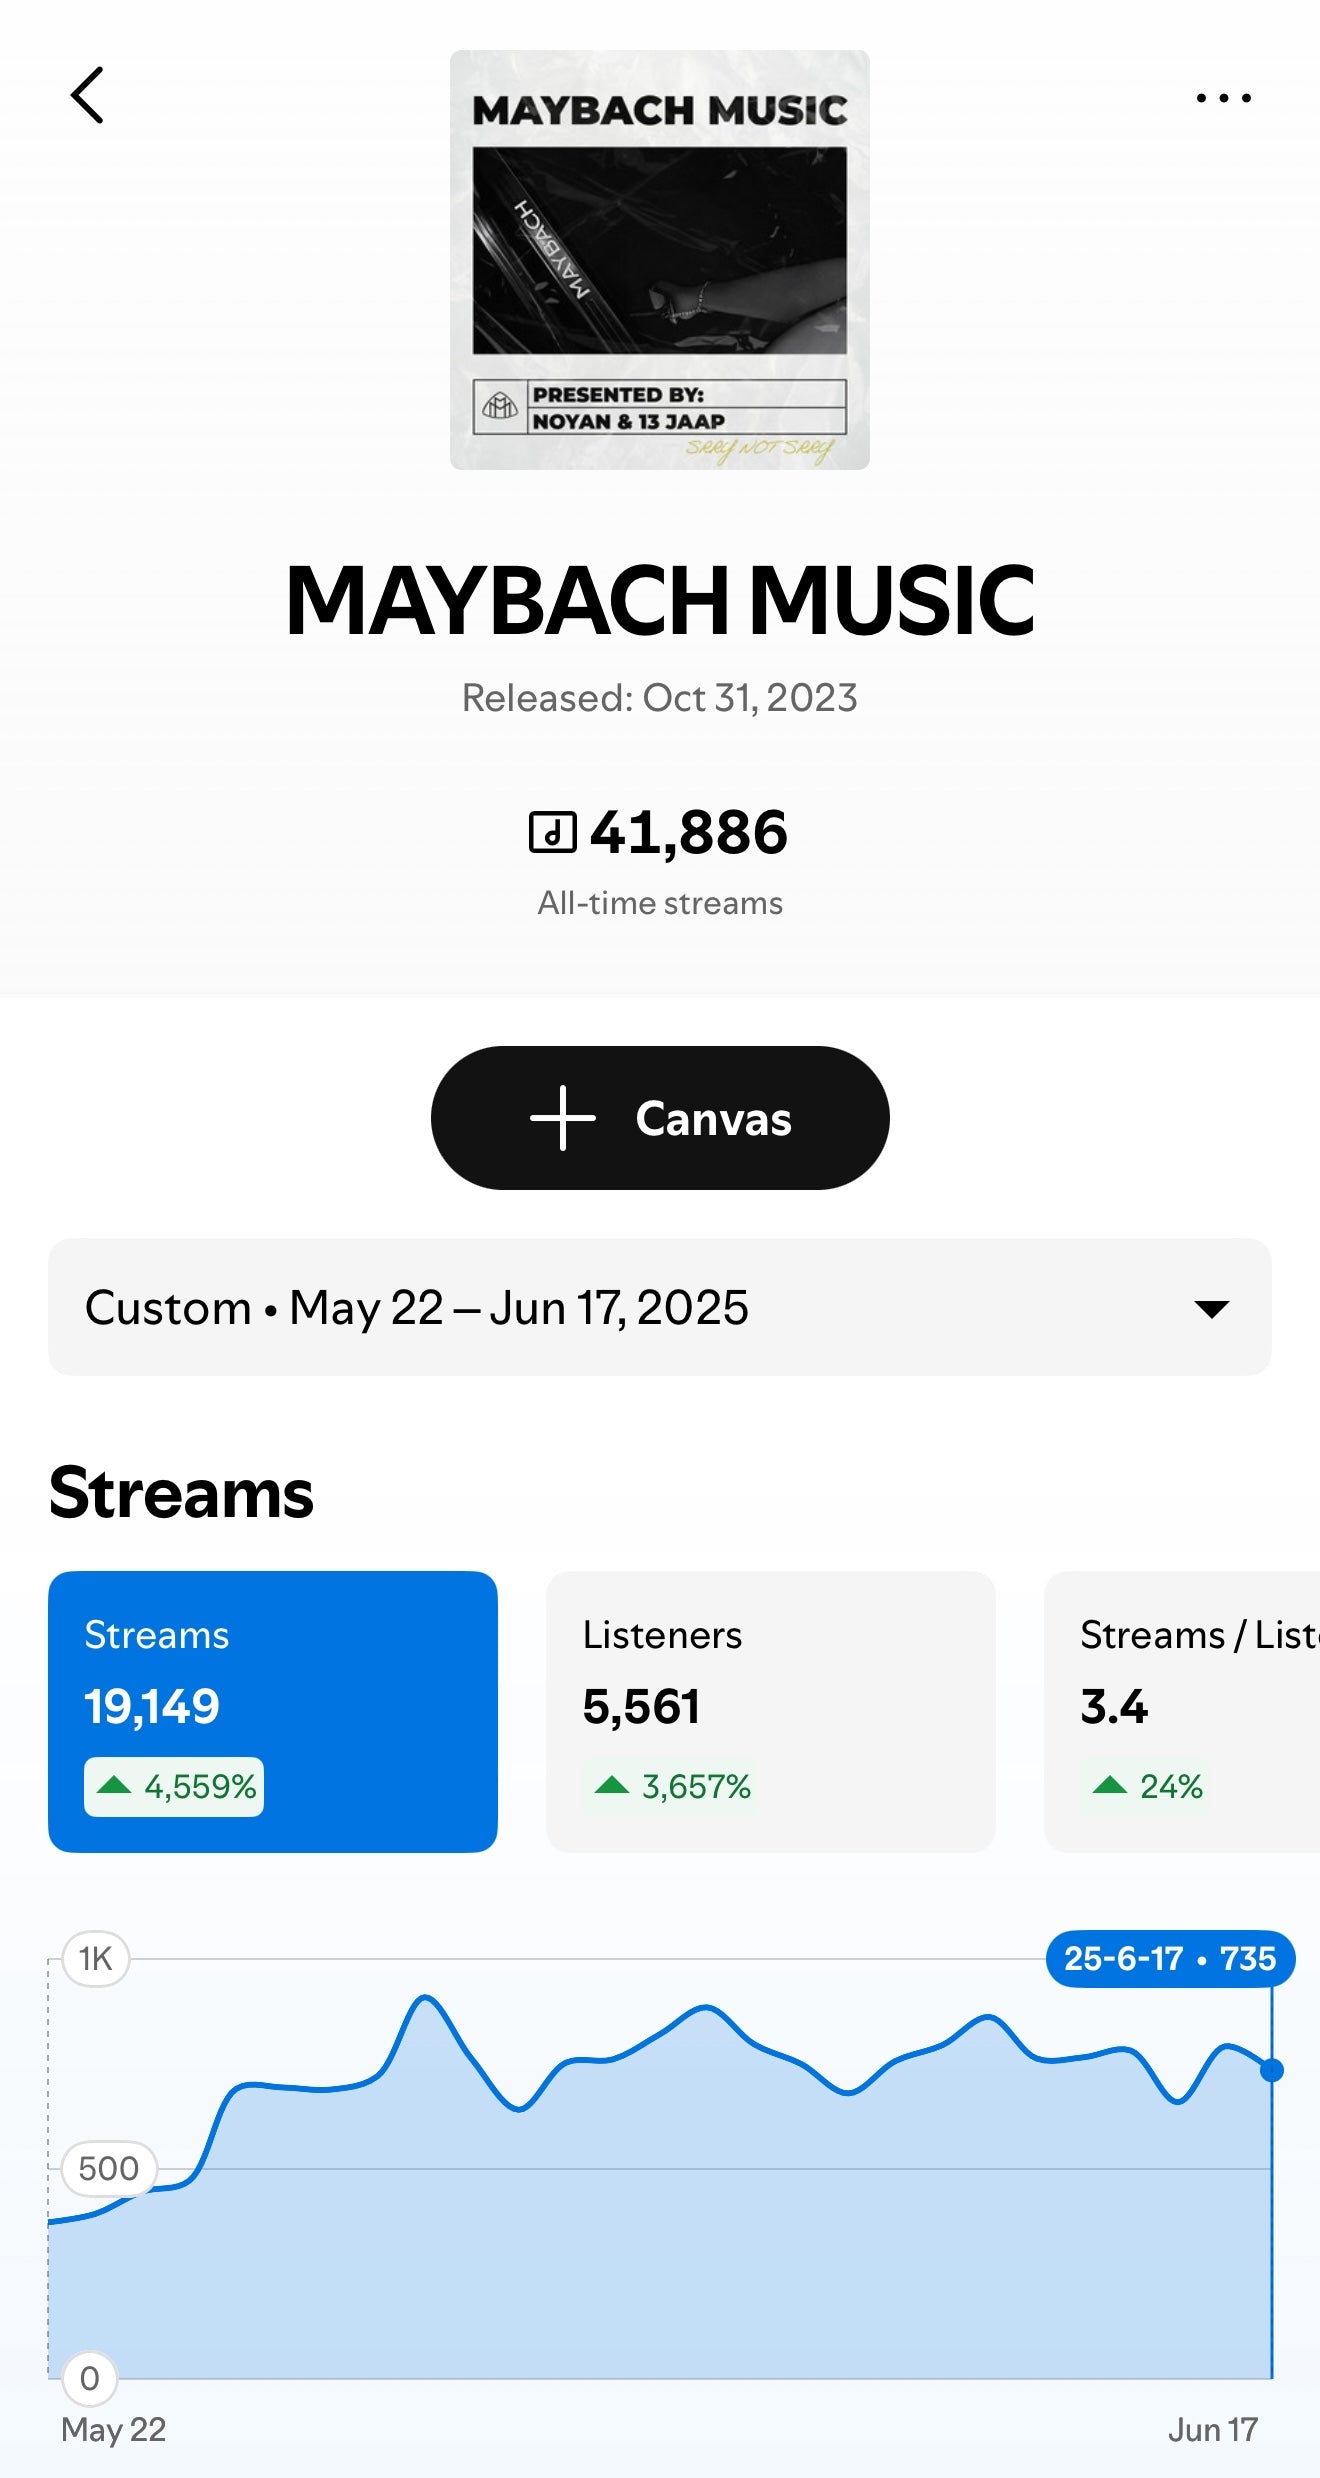Expand the custom date range dropdown arrow
Screen dimensions: 1320x2478
tap(1211, 1308)
